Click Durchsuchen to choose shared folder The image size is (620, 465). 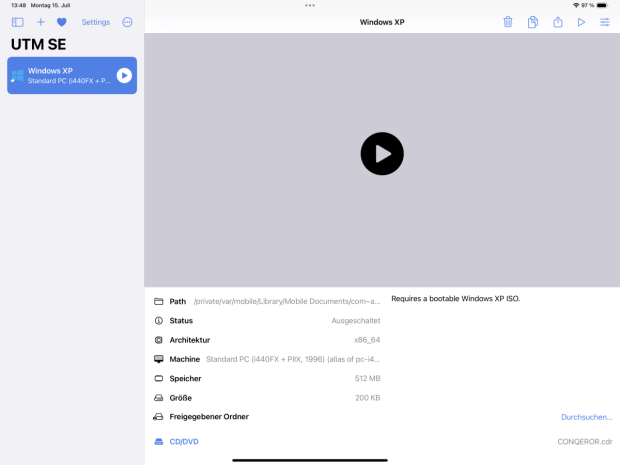(x=586, y=417)
